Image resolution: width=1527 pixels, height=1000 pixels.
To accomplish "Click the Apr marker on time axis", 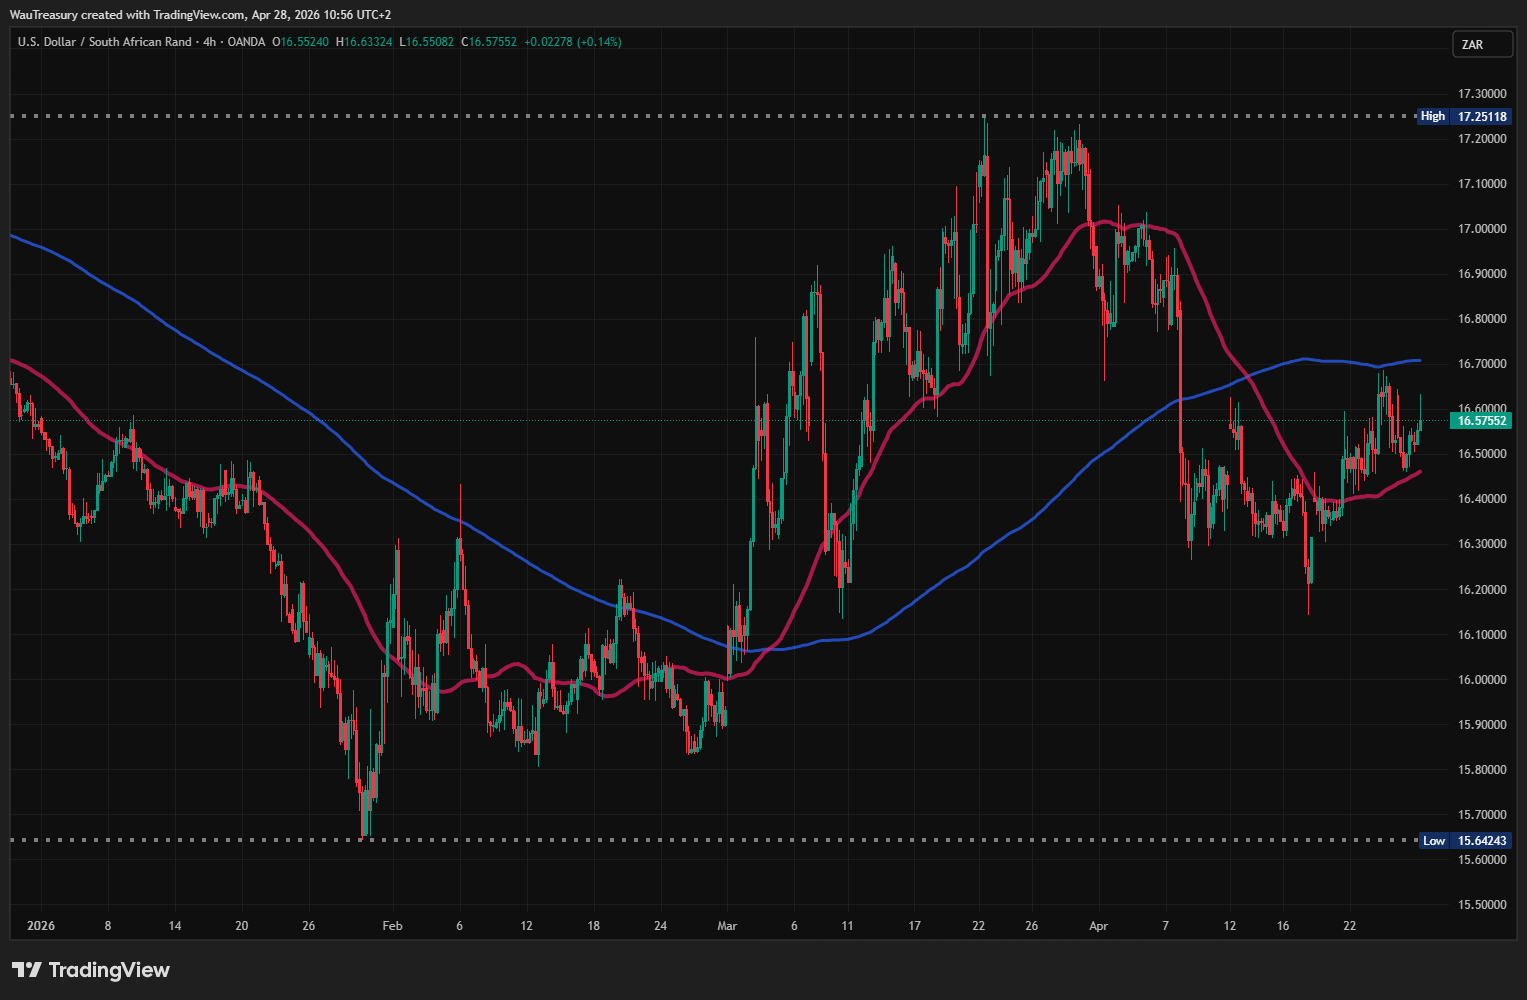I will tap(1098, 926).
